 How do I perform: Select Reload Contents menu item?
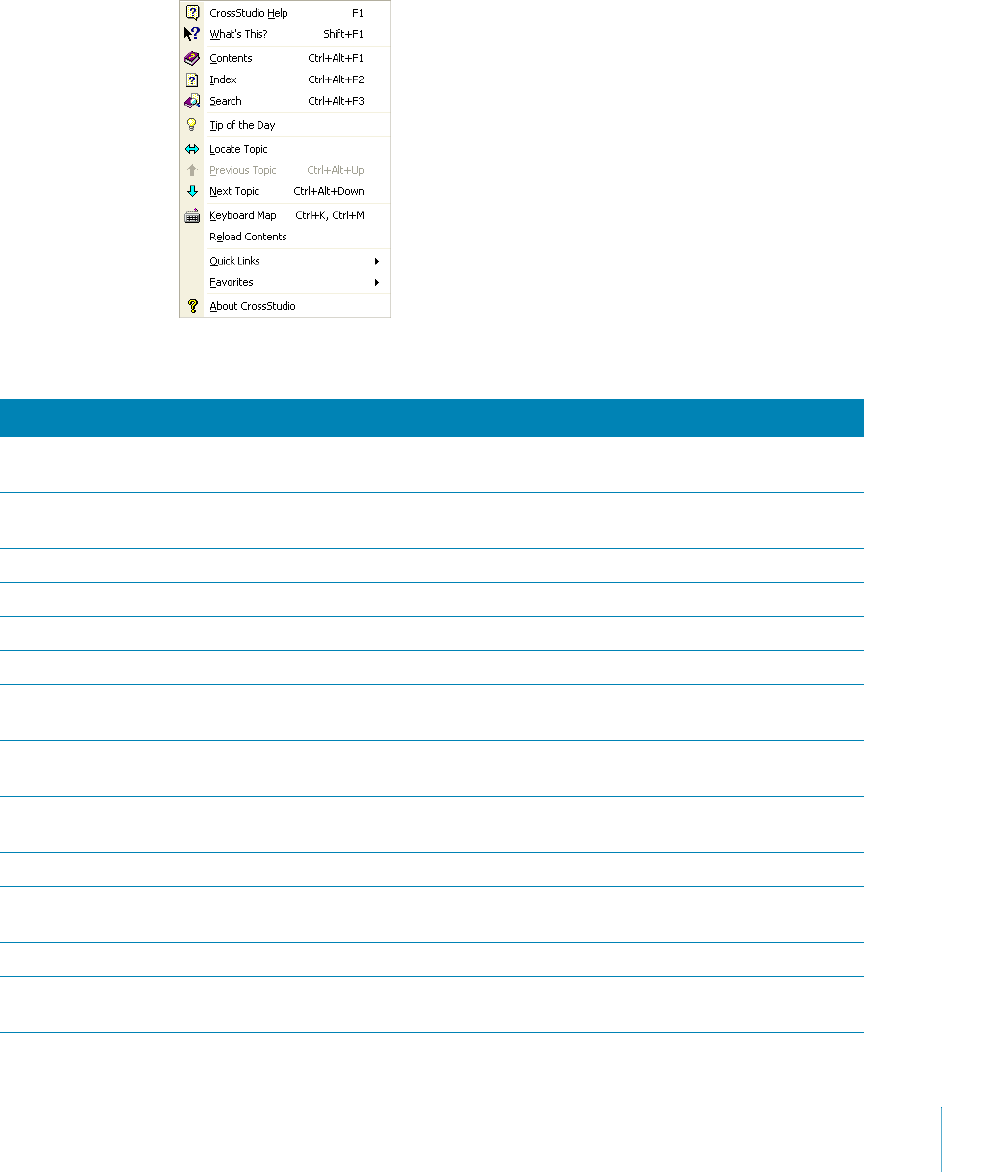285,237
